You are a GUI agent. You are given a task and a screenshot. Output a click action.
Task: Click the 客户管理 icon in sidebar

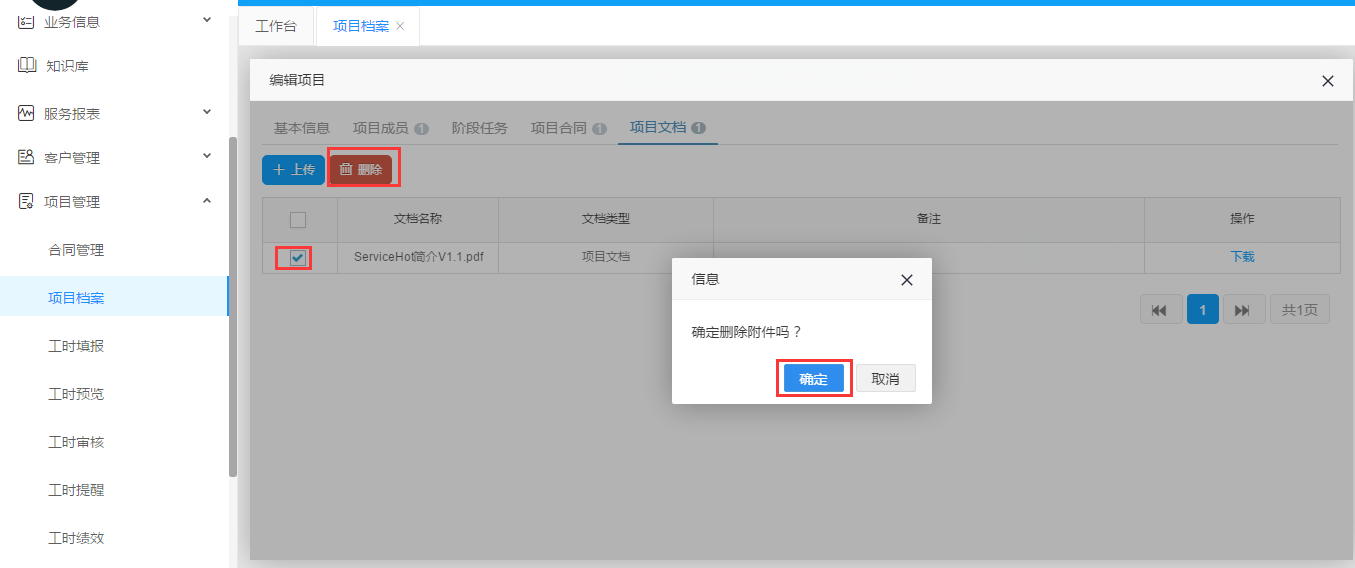coord(27,157)
